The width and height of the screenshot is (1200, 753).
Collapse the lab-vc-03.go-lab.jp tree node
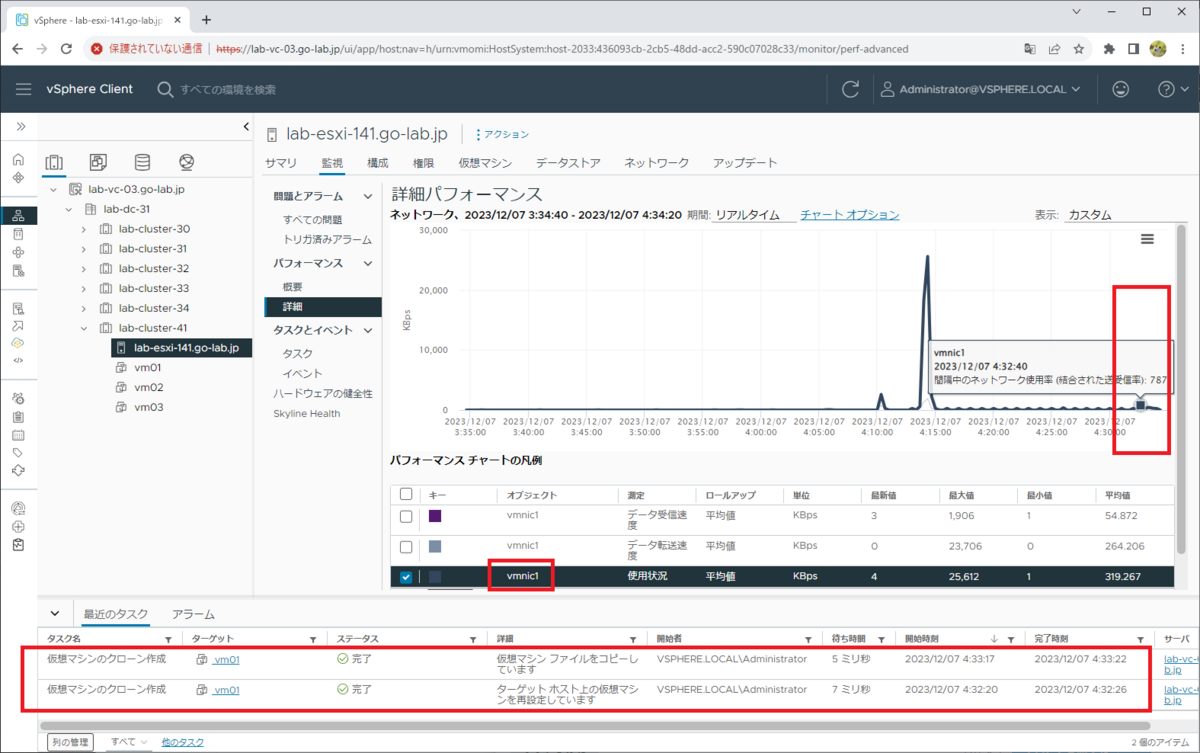(x=53, y=189)
